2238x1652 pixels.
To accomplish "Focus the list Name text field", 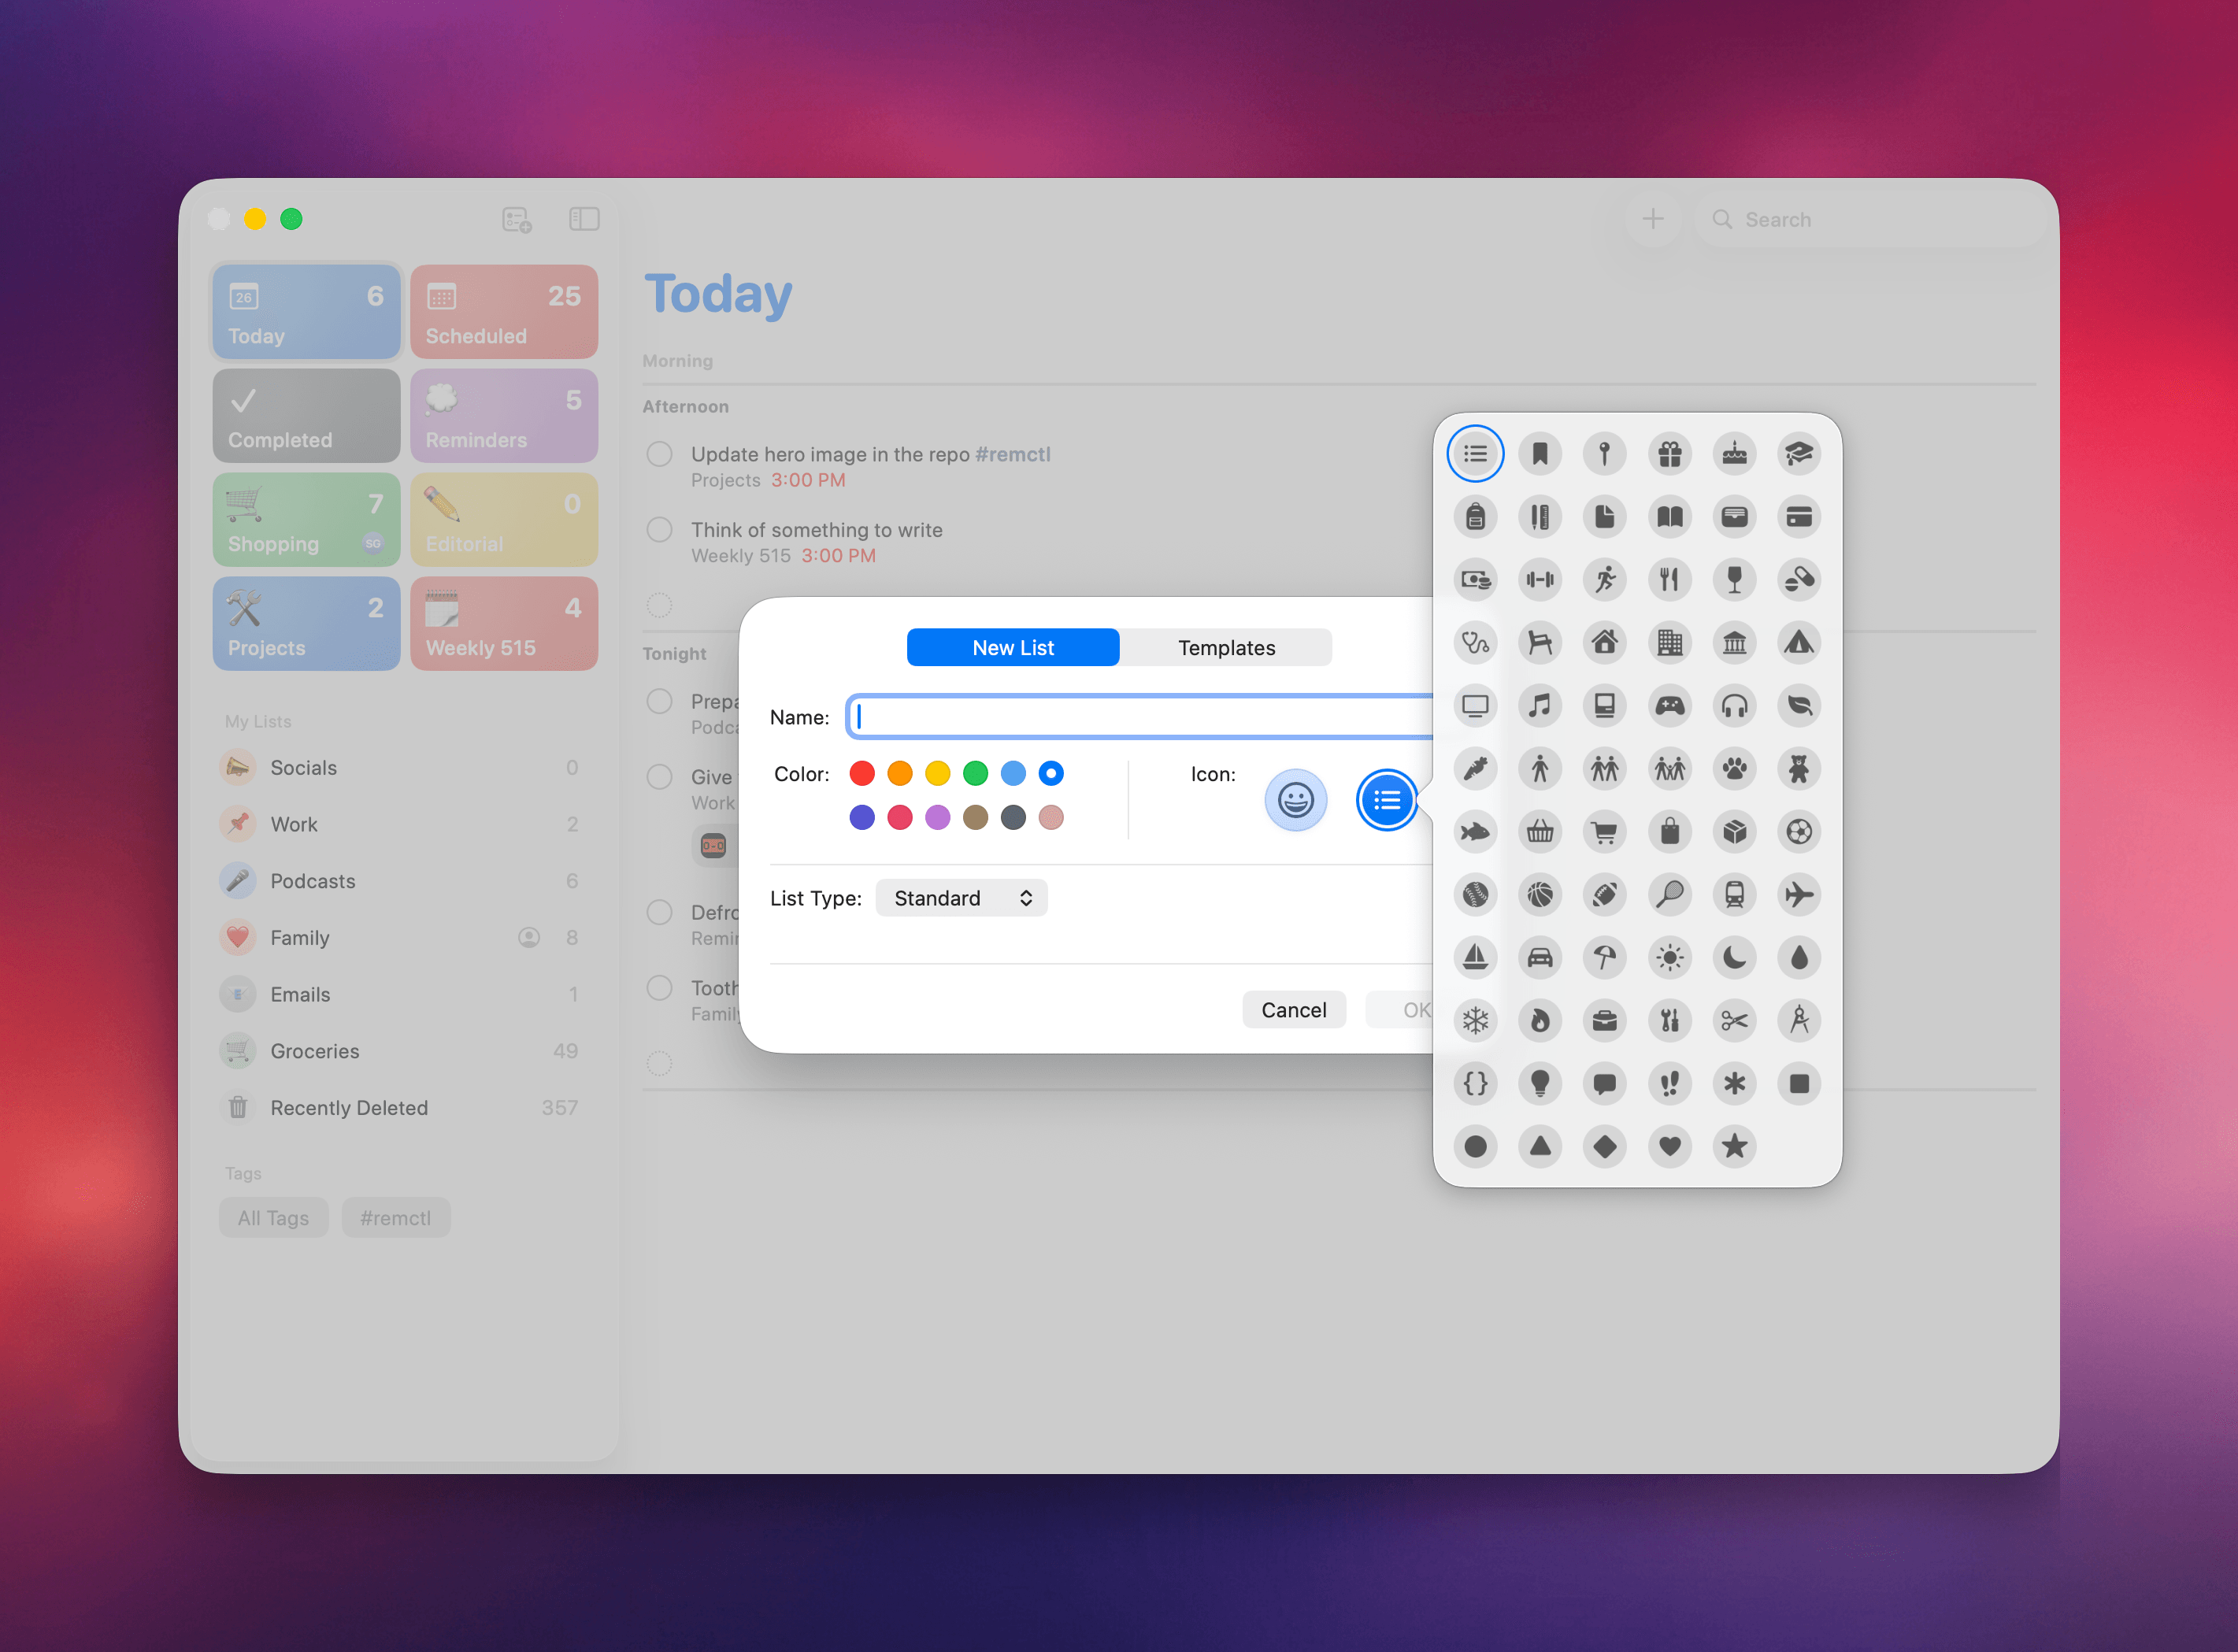I will [x=1140, y=717].
